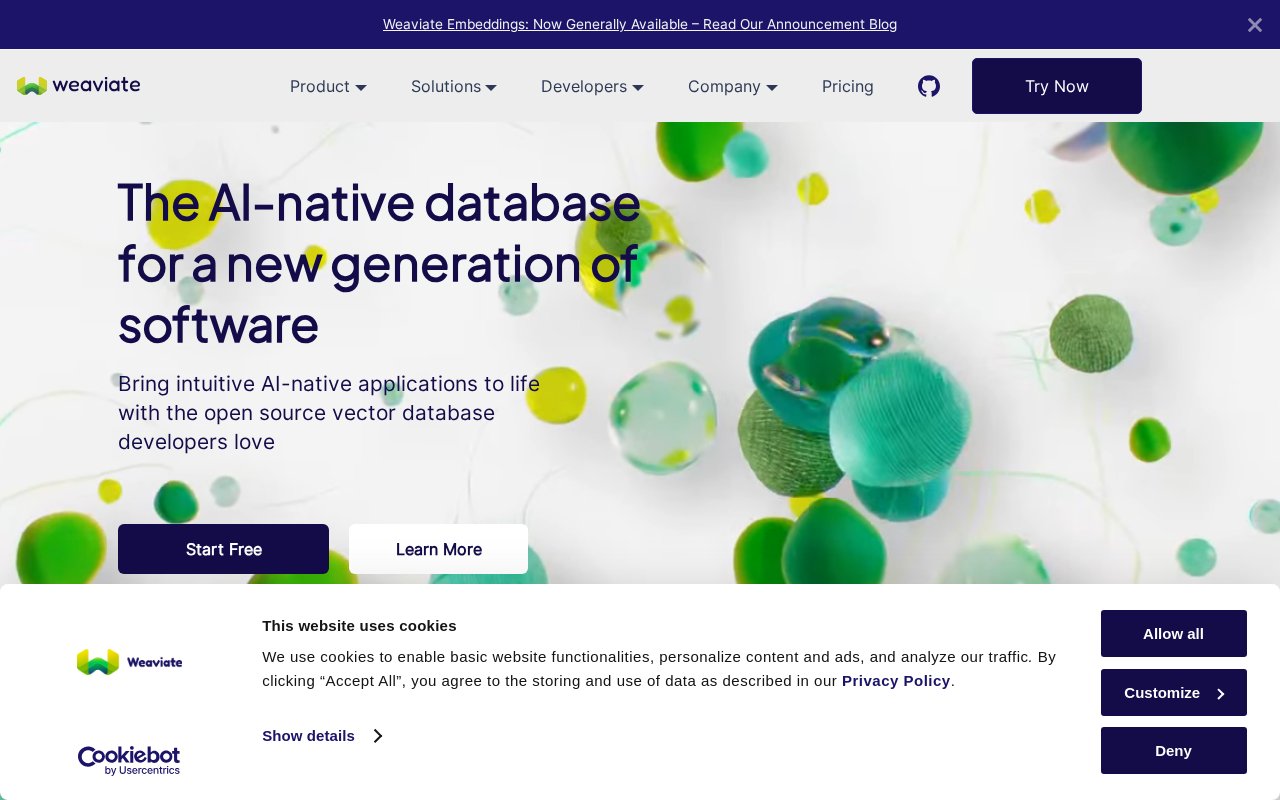Viewport: 1280px width, 800px height.
Task: Click the Weaviate logo in cookie banner
Action: click(129, 661)
